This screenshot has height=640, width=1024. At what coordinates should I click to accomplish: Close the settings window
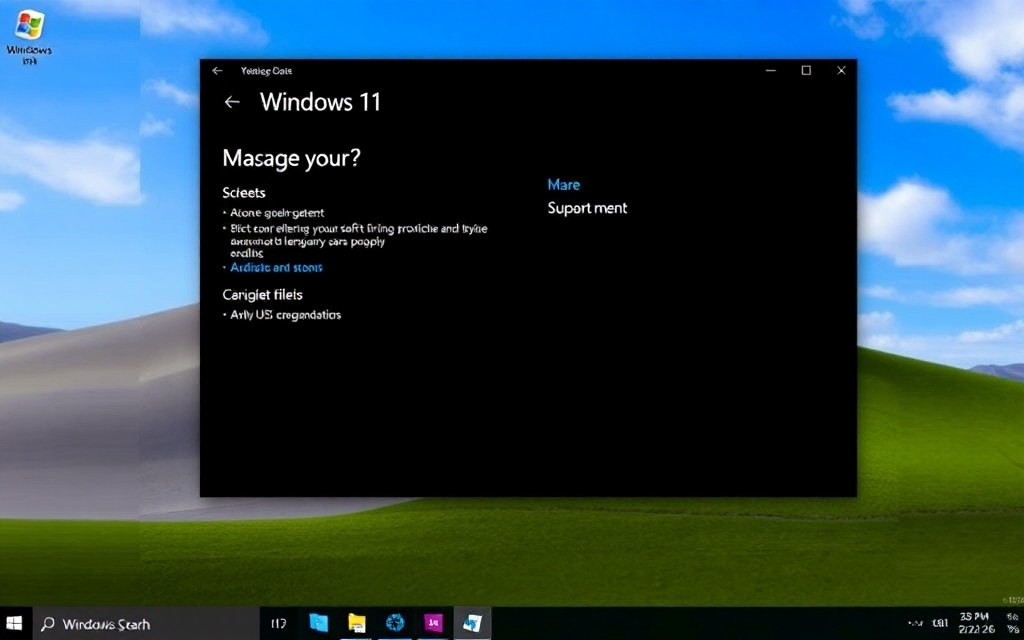click(x=841, y=71)
